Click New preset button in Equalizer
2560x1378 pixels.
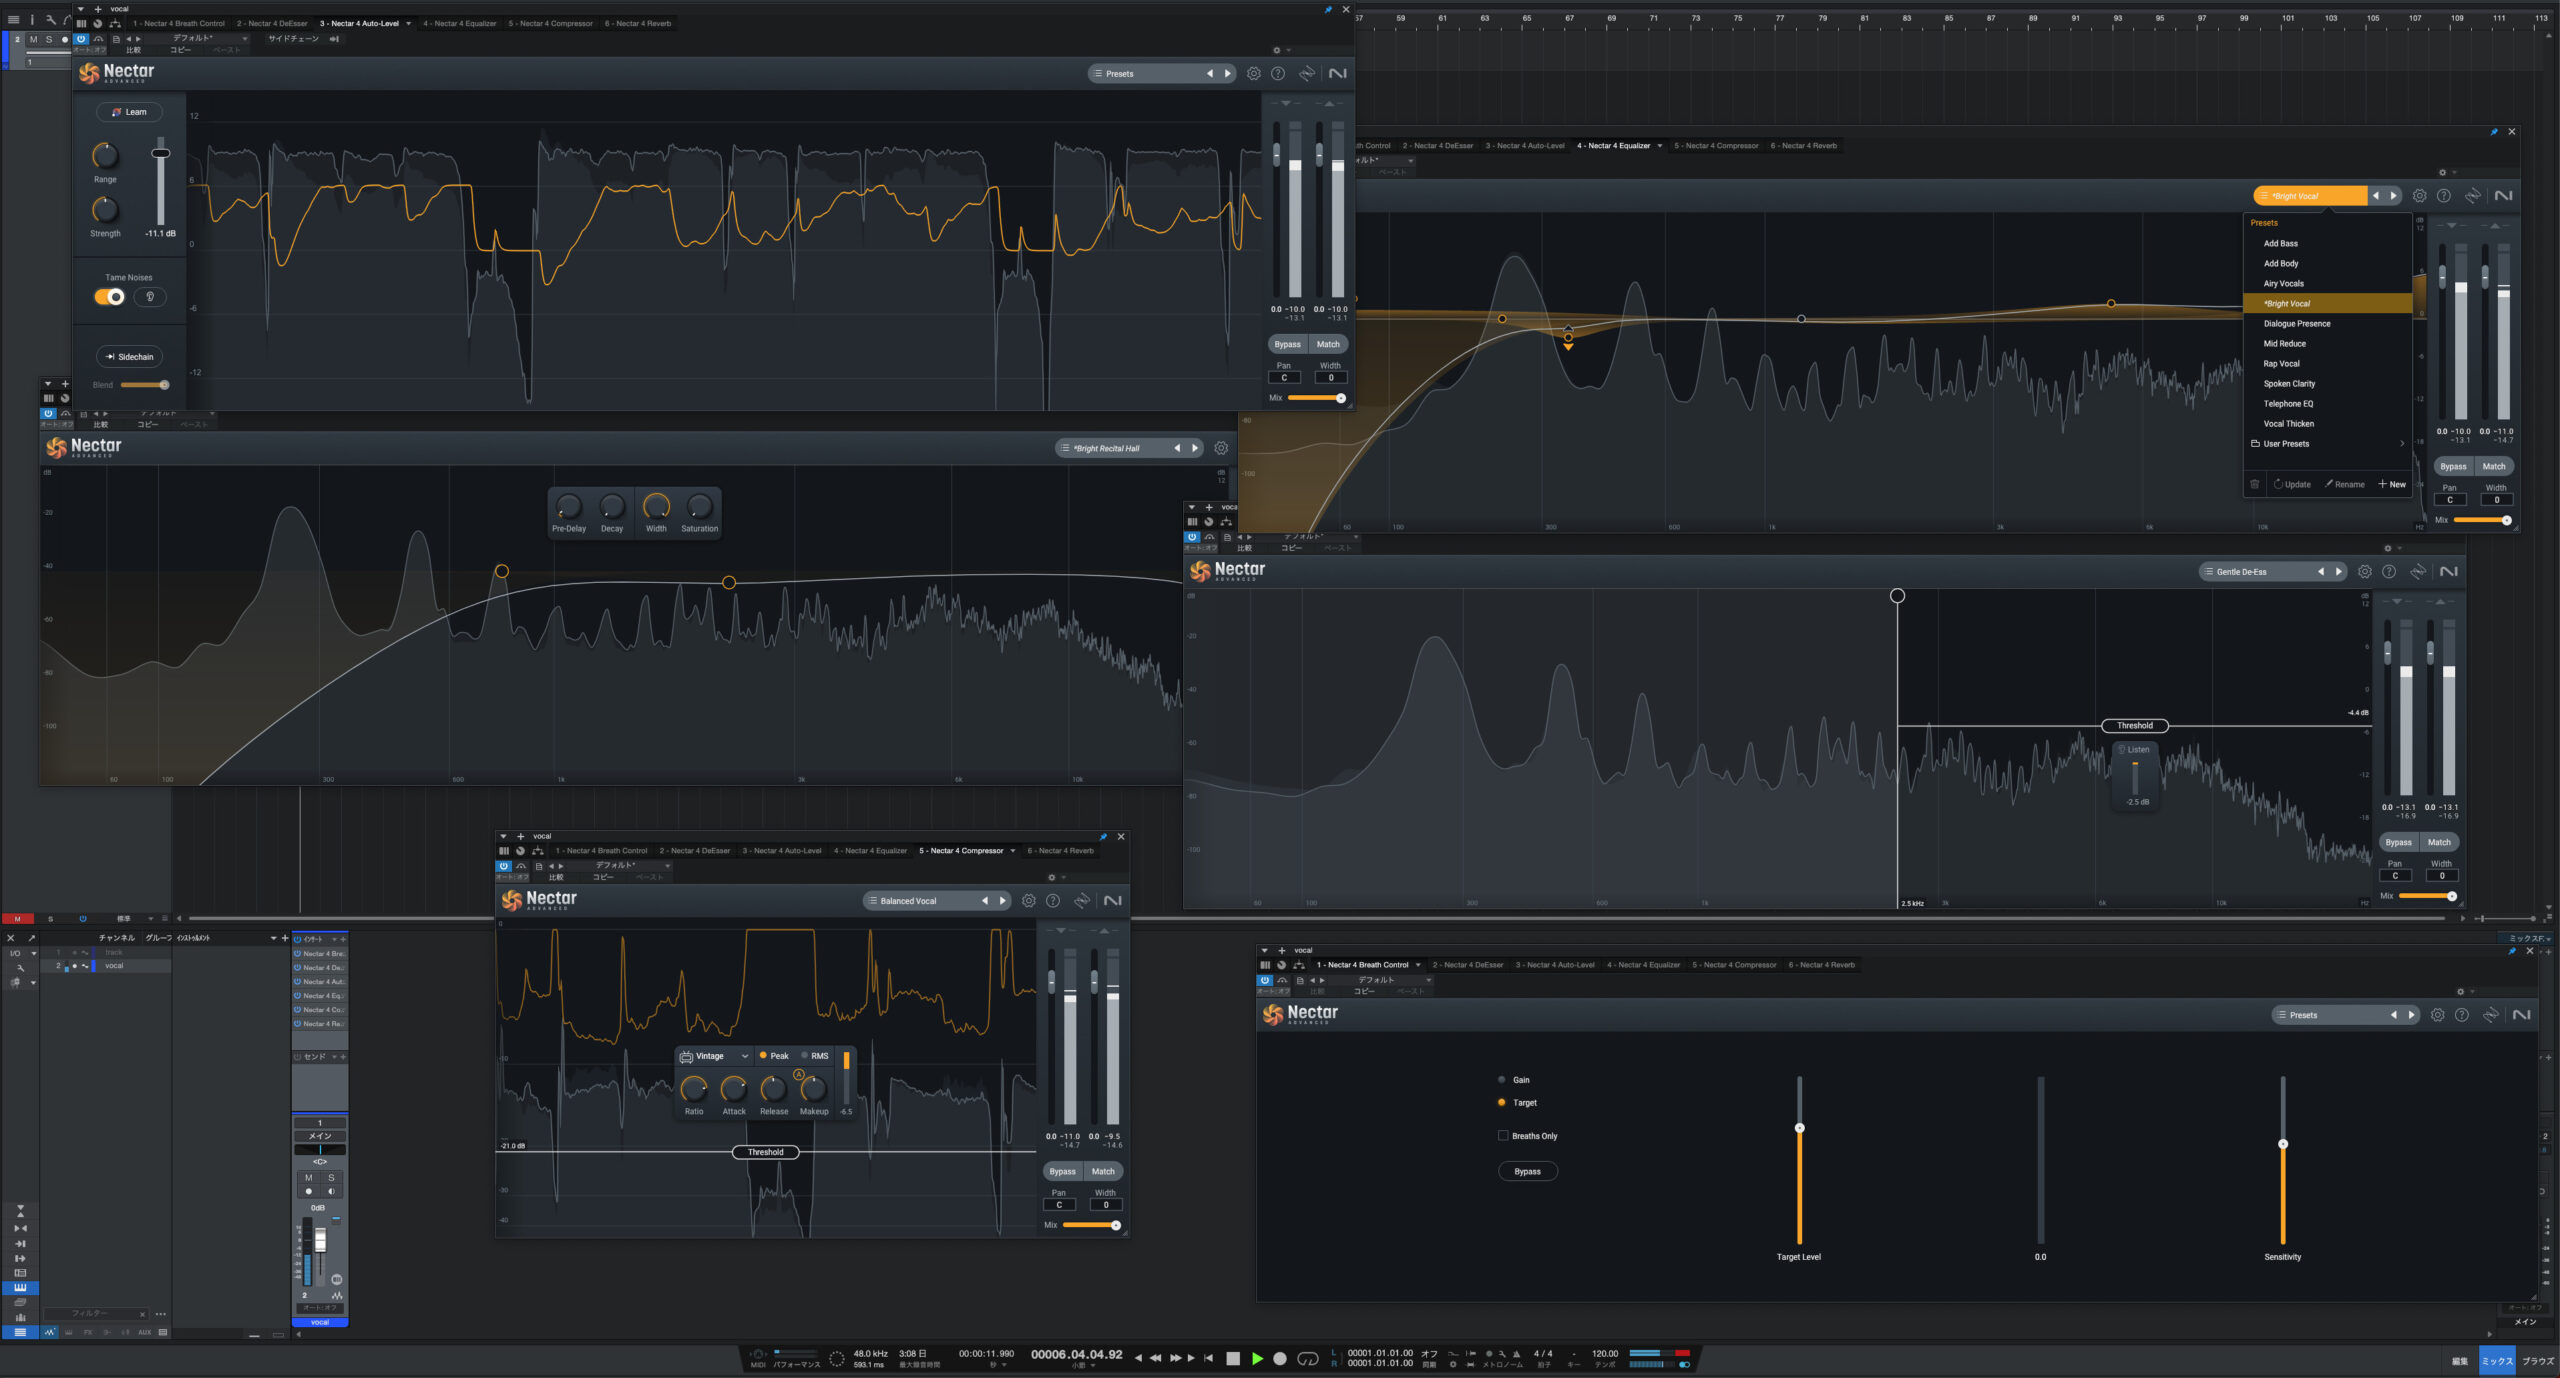2393,485
